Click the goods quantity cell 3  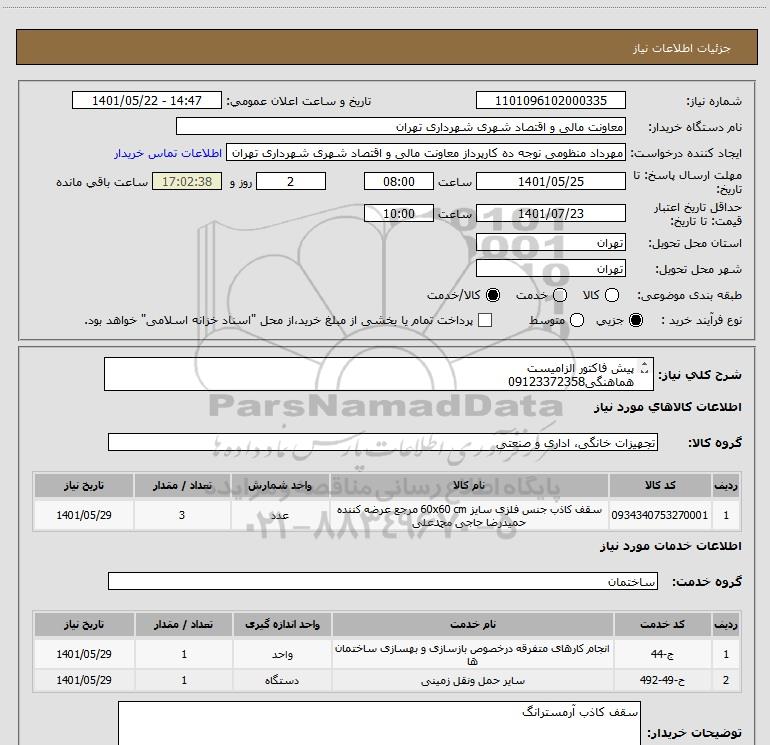point(182,515)
